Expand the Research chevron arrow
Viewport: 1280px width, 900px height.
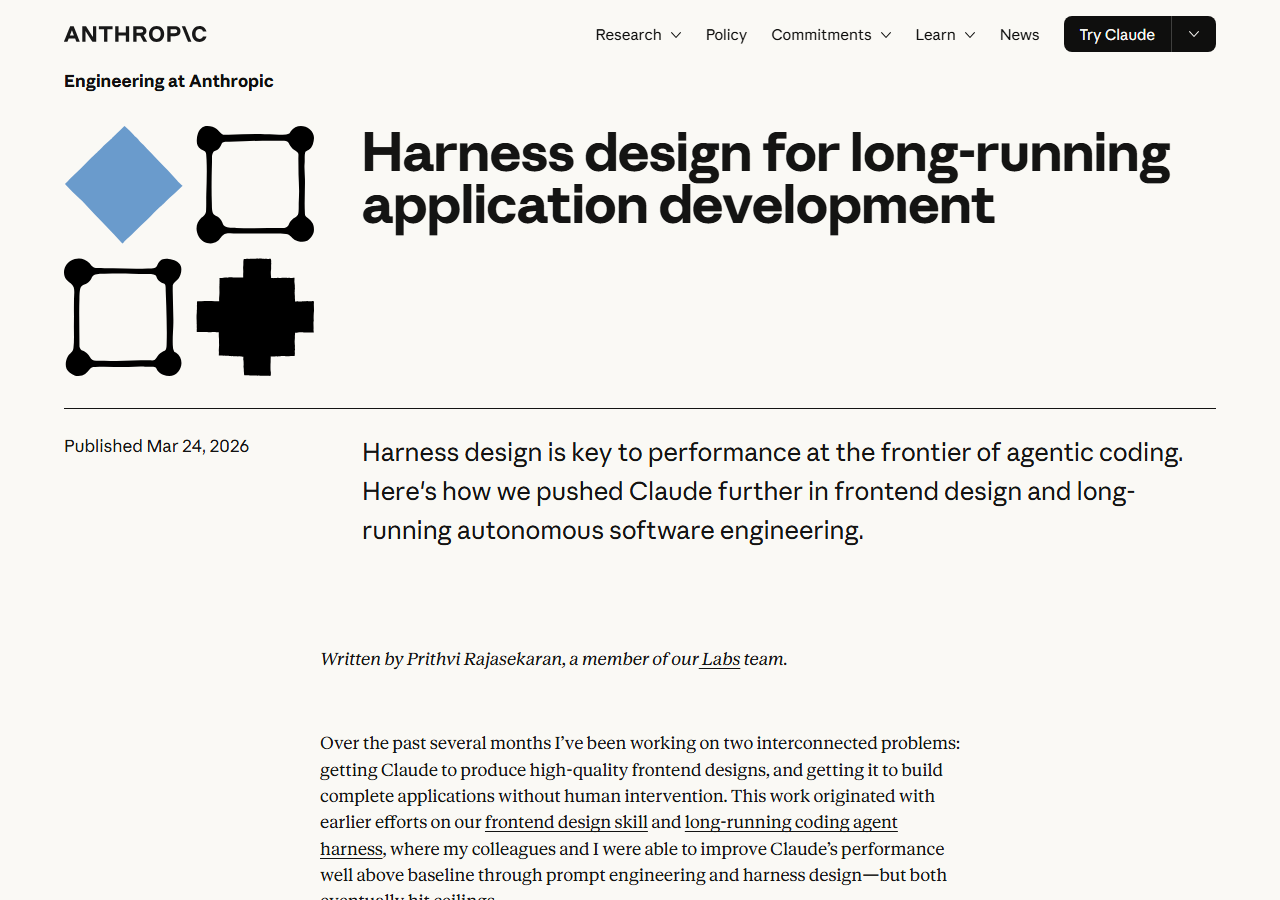pos(676,35)
